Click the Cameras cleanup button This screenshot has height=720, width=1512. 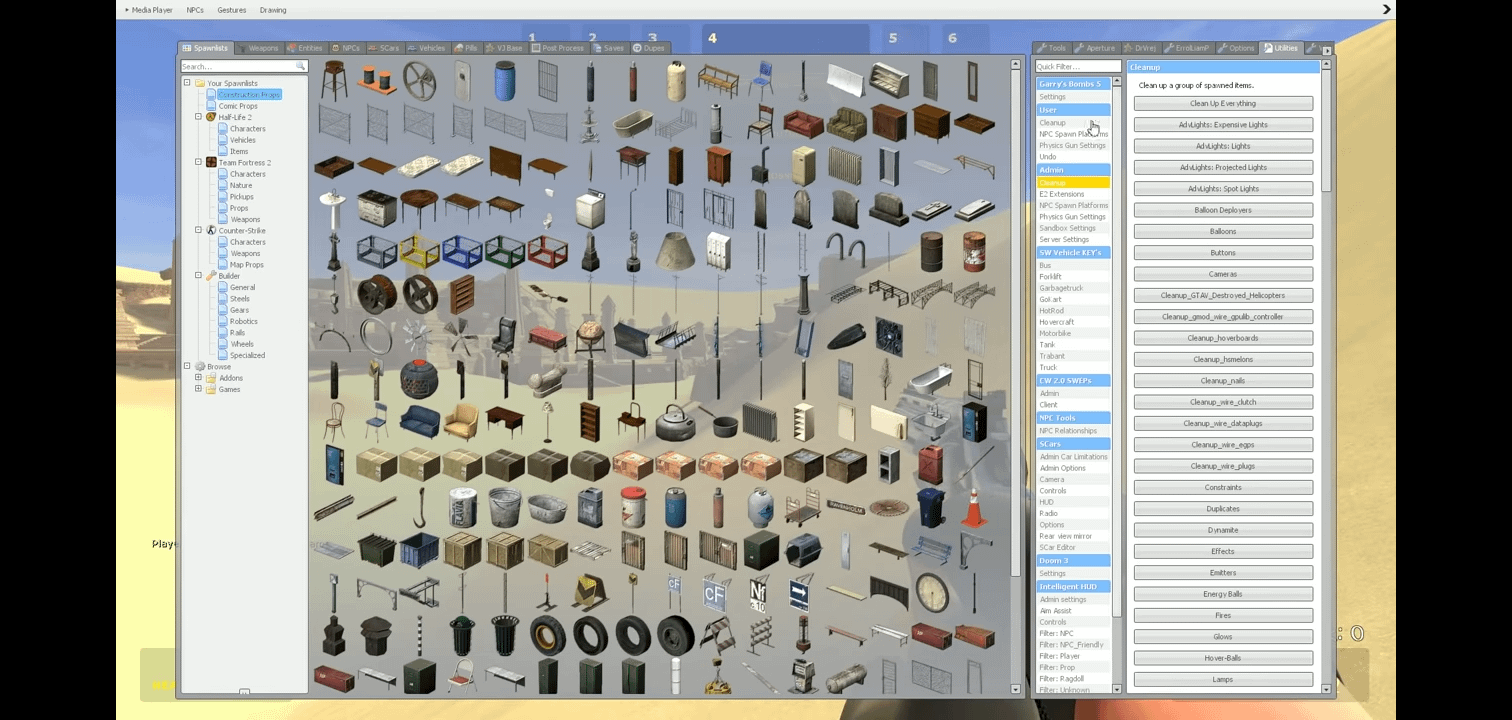[1223, 274]
